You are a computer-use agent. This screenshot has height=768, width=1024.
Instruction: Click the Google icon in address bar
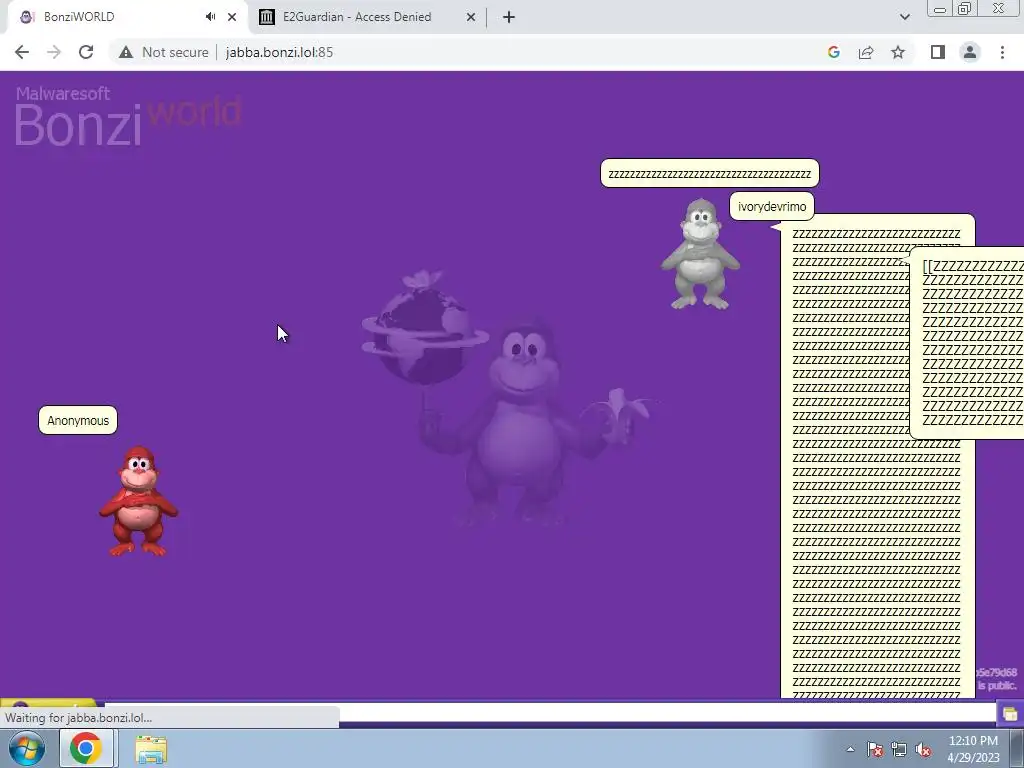(x=833, y=52)
